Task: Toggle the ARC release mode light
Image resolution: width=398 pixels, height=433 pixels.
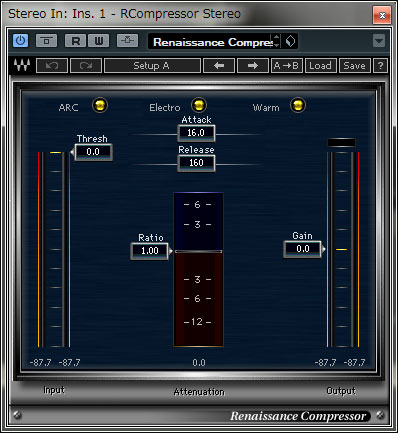Action: coord(100,105)
